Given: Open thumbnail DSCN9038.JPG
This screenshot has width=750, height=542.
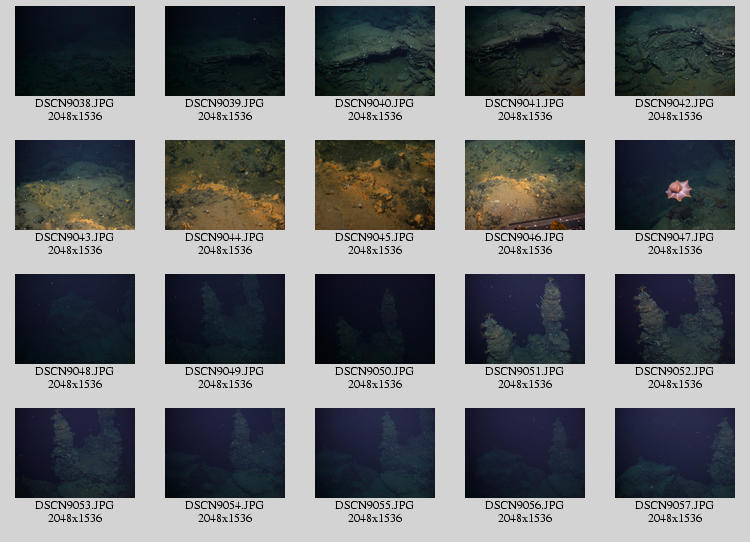Looking at the screenshot, I should pos(75,51).
